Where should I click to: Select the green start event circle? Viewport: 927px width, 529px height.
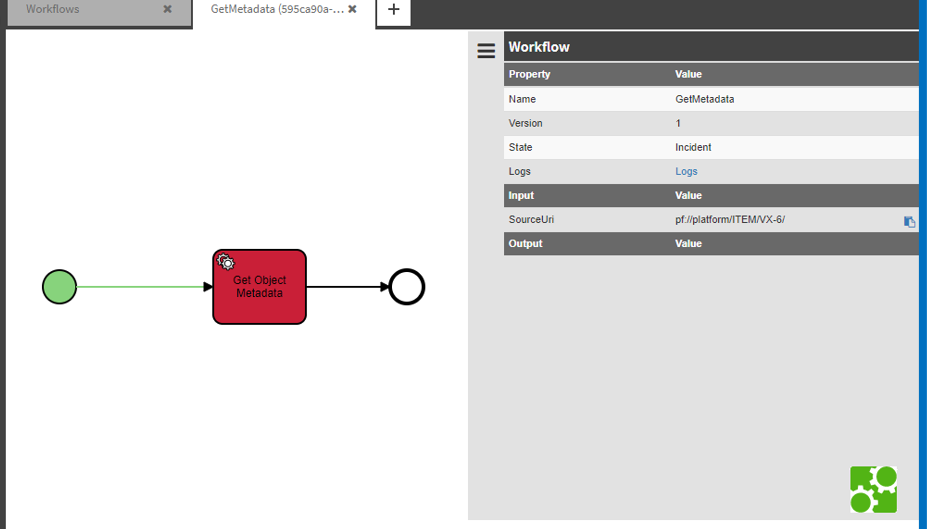click(60, 287)
